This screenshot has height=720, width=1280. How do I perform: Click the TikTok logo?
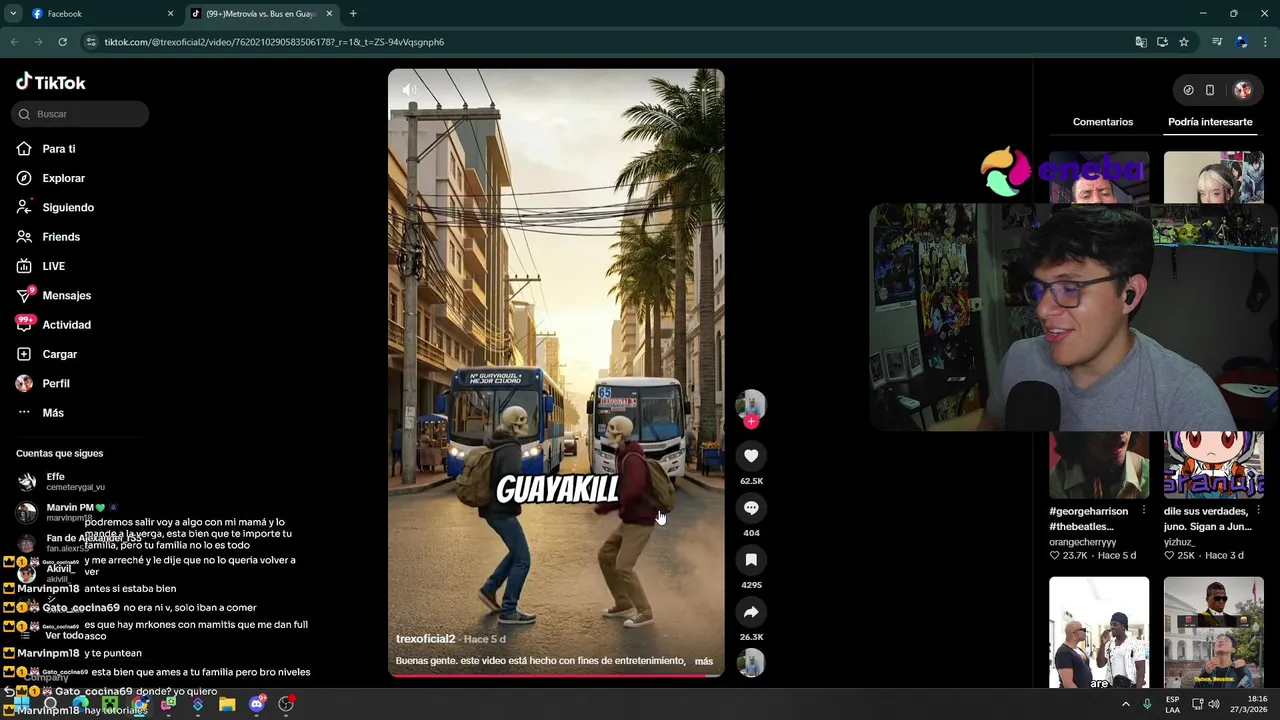click(x=51, y=82)
